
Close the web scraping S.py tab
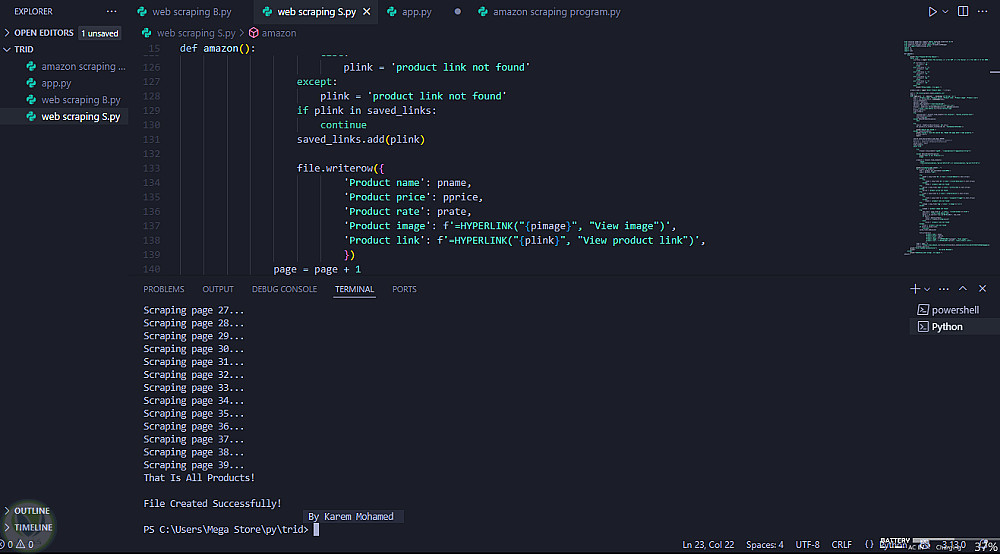click(367, 11)
